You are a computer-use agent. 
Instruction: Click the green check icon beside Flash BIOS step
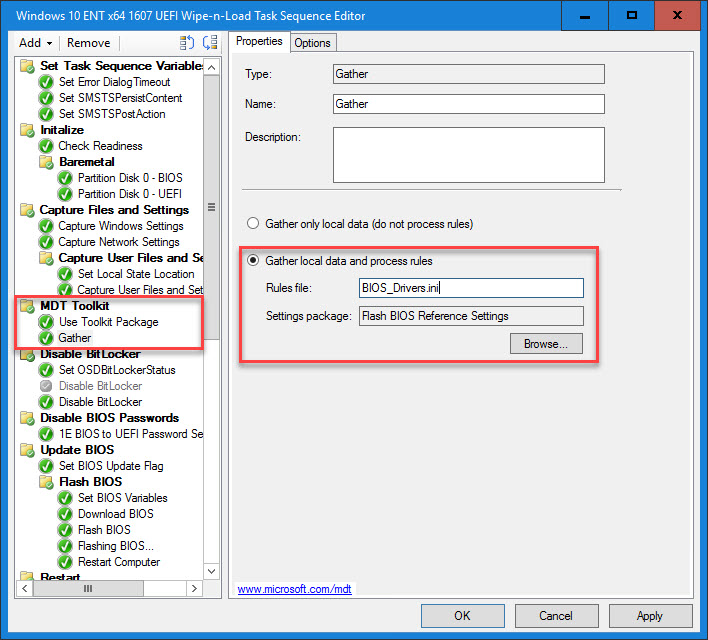click(x=65, y=530)
